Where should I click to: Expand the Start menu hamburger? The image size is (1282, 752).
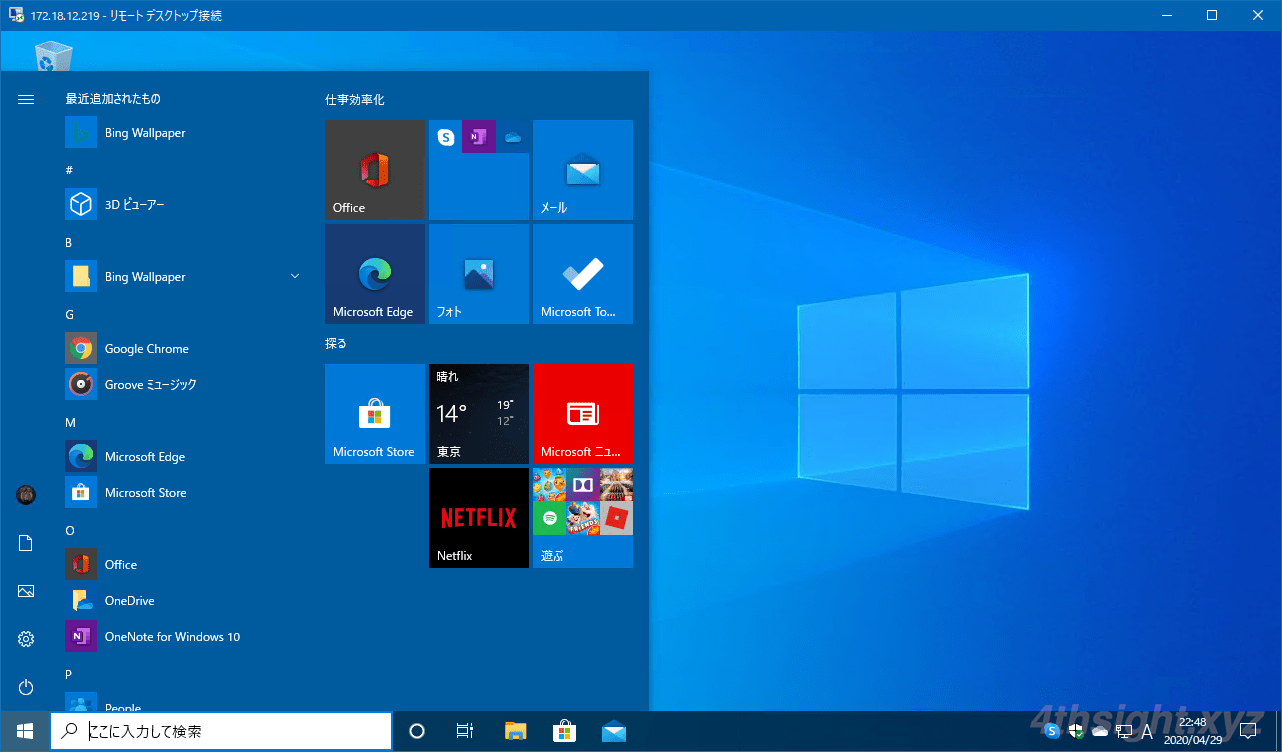click(x=26, y=99)
